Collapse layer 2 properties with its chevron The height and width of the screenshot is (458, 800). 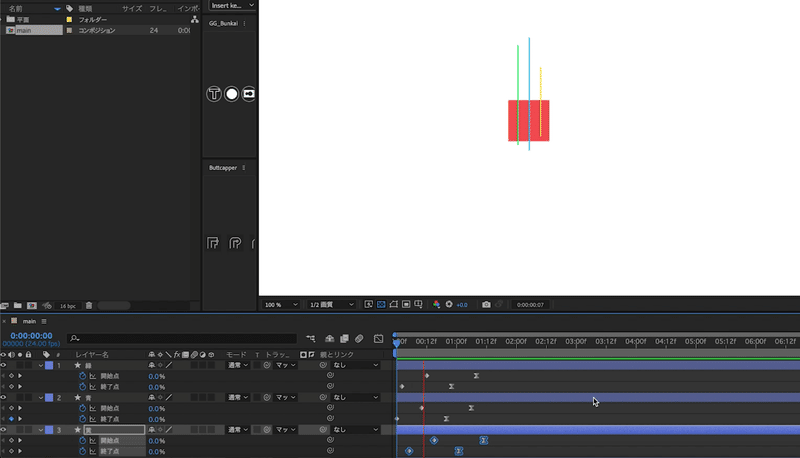coord(41,397)
